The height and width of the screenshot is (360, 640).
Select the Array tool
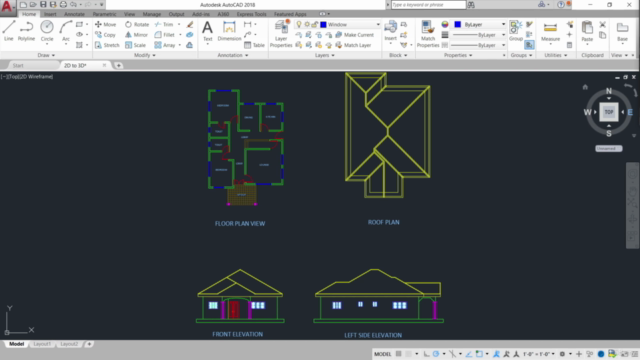[165, 45]
